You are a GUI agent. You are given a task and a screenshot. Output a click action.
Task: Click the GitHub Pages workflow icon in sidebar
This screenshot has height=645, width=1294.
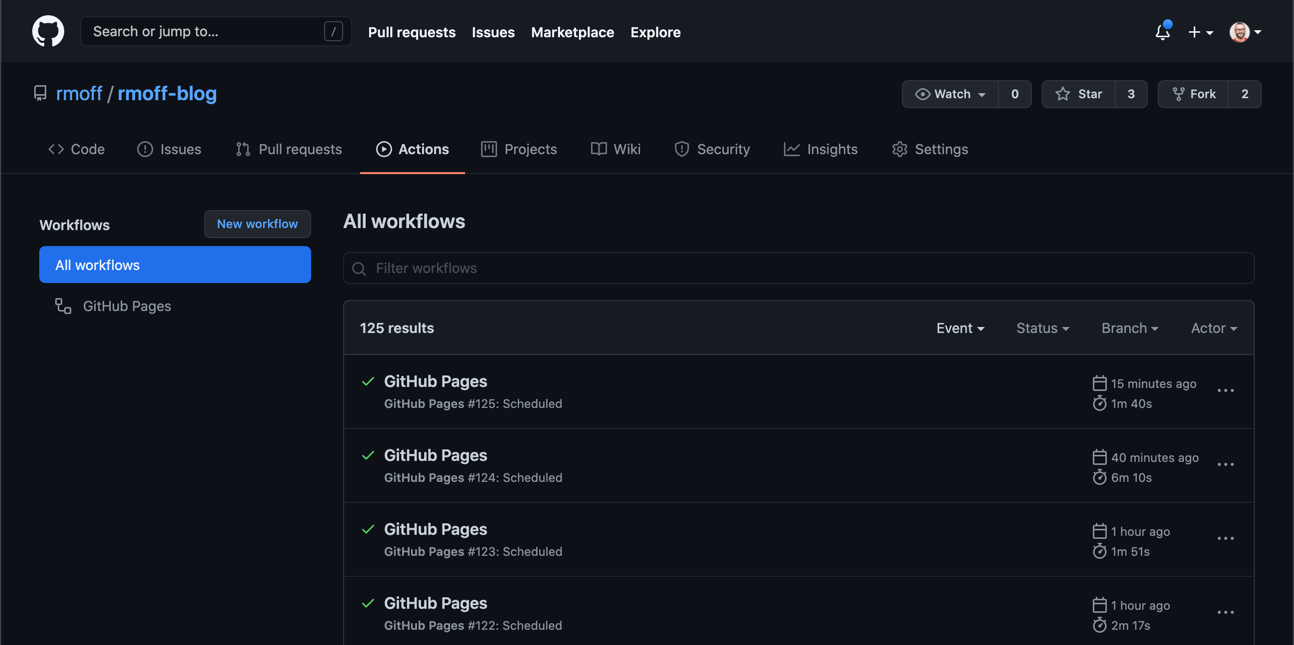coord(63,306)
